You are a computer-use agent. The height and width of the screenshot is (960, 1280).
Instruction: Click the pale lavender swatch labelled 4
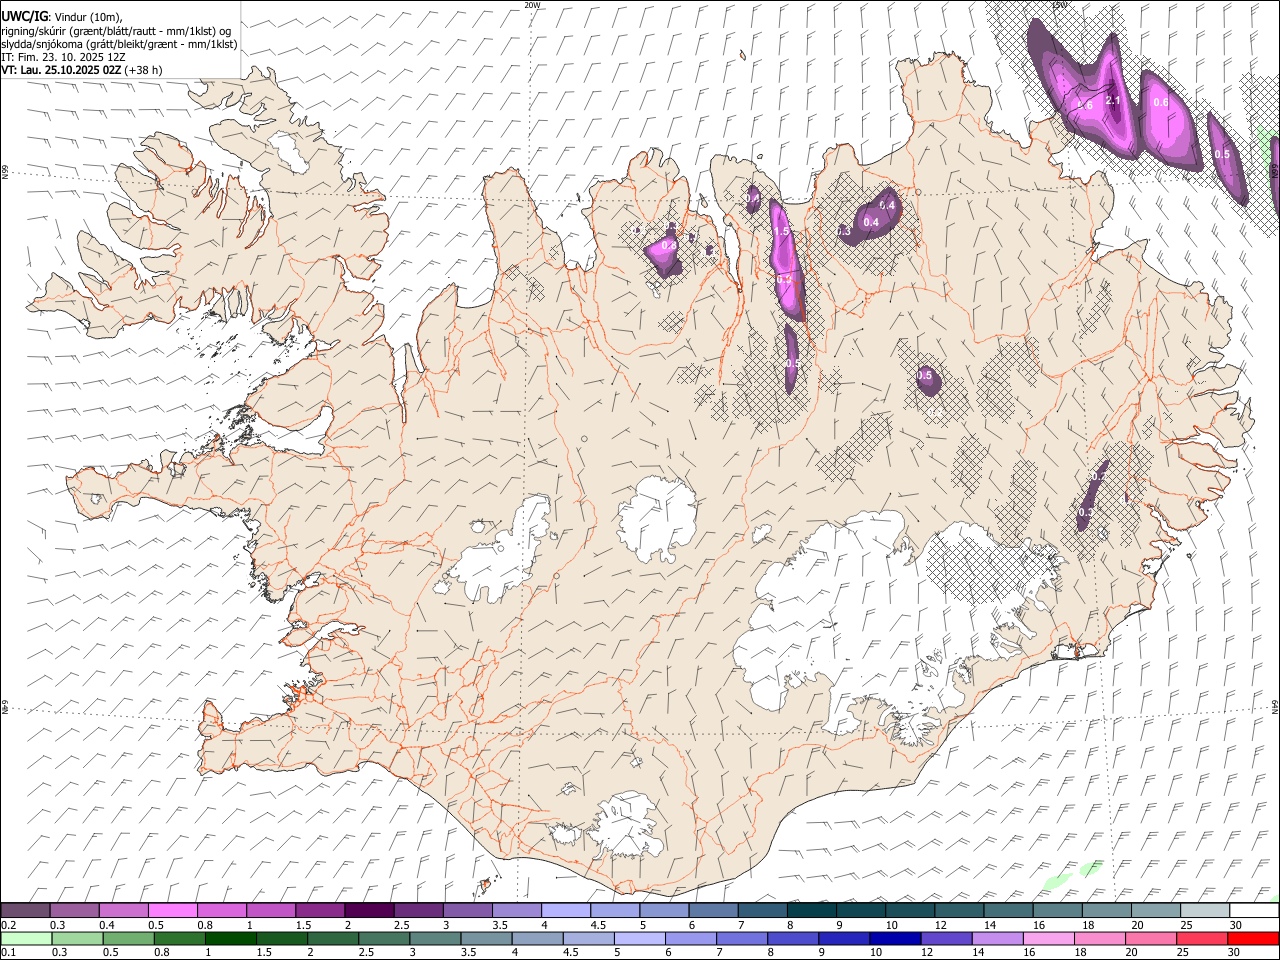tap(564, 910)
